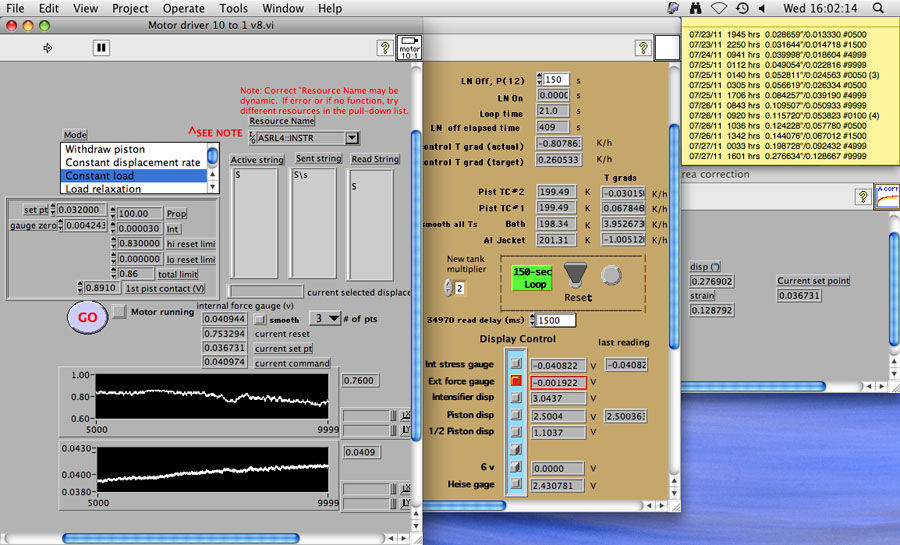
Task: Toggle Int stress gauge display button
Action: (x=516, y=365)
